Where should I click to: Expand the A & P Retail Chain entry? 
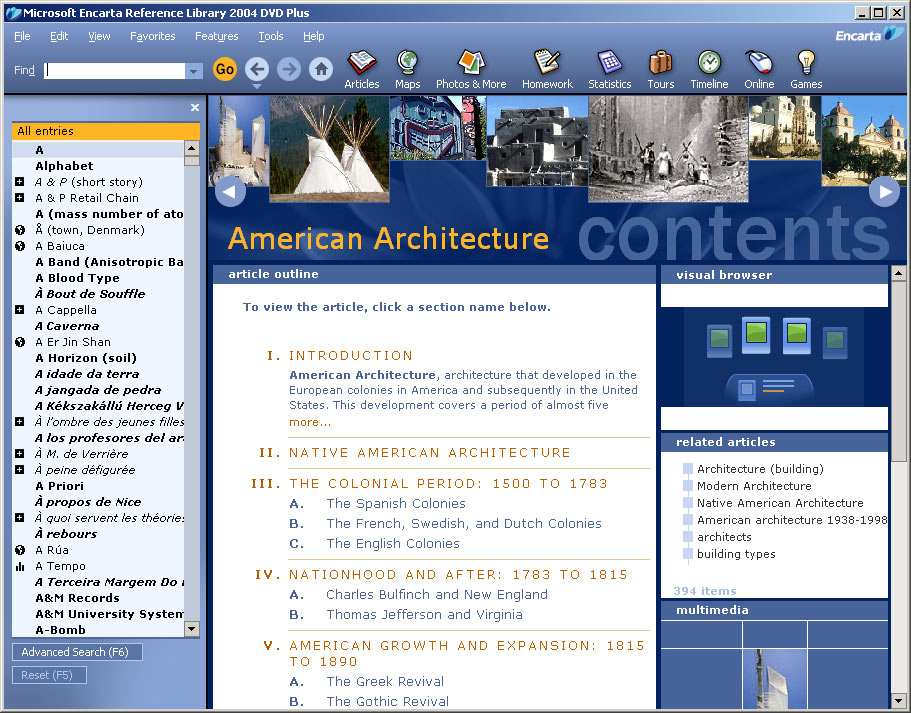tap(20, 198)
